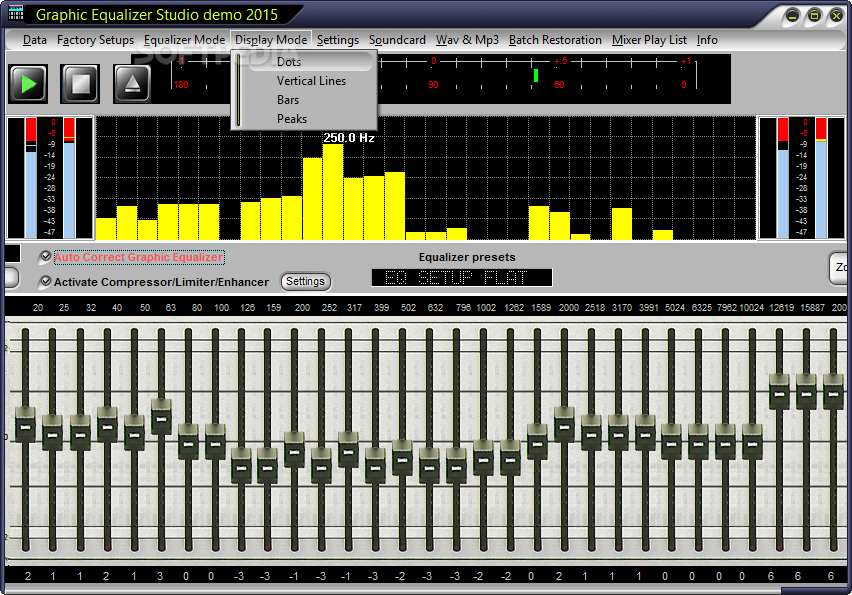Open the Equalizer Mode menu
This screenshot has height=595, width=852.
coord(184,40)
